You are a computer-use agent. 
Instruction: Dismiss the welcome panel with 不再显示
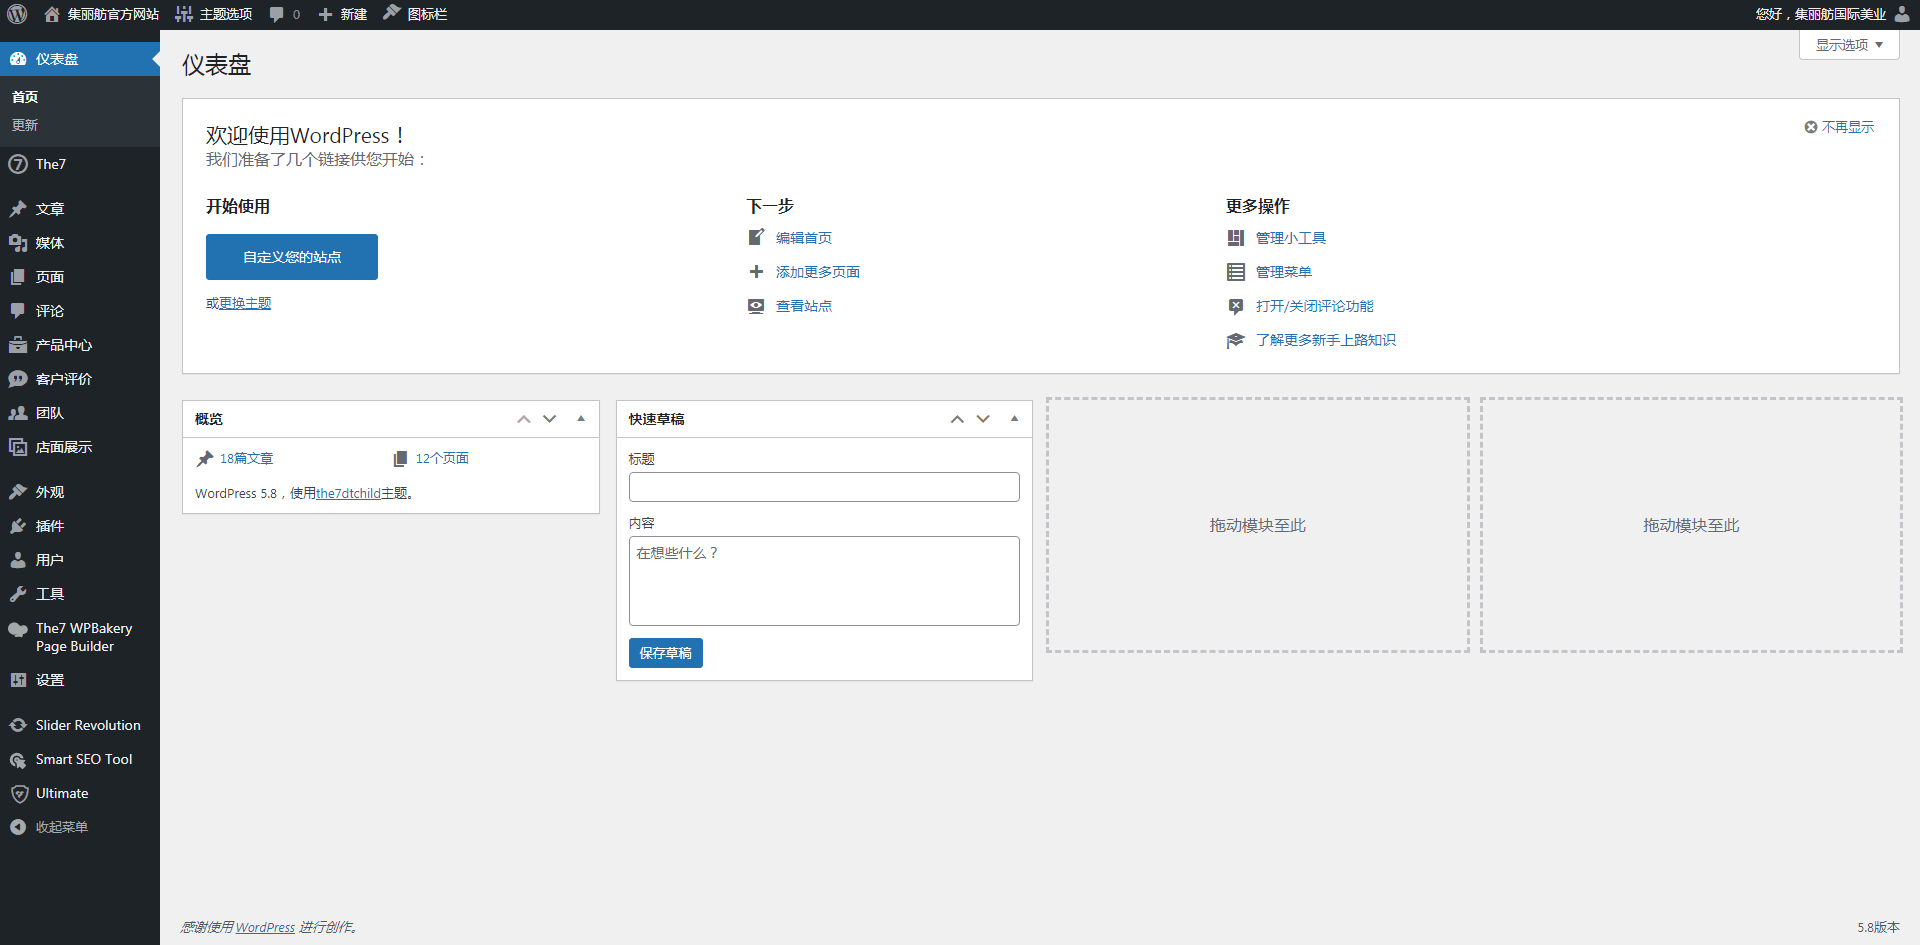pos(1839,127)
